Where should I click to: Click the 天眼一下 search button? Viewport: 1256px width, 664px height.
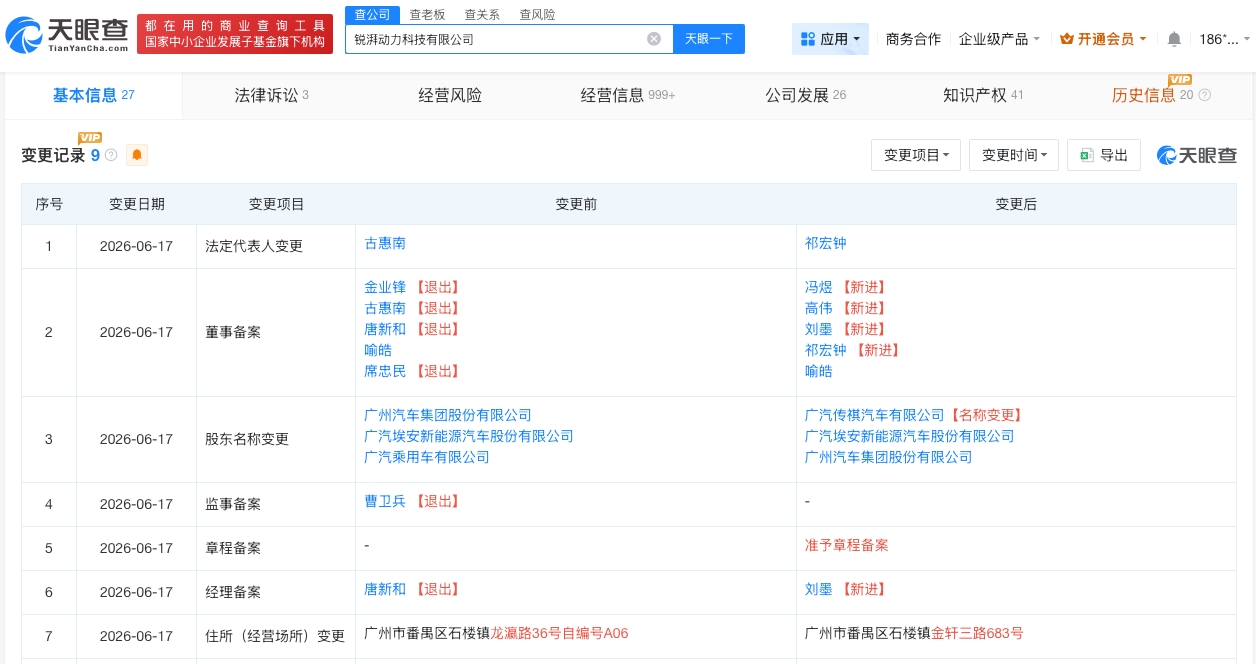coord(709,39)
